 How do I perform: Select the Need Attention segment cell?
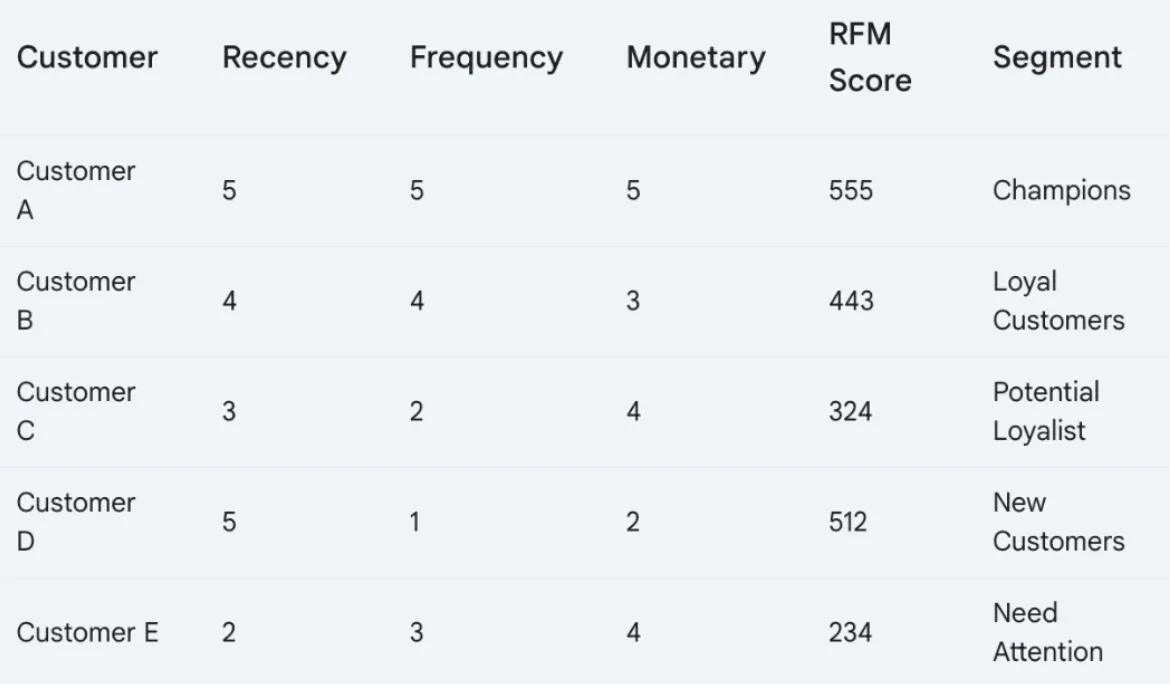[x=1048, y=633]
